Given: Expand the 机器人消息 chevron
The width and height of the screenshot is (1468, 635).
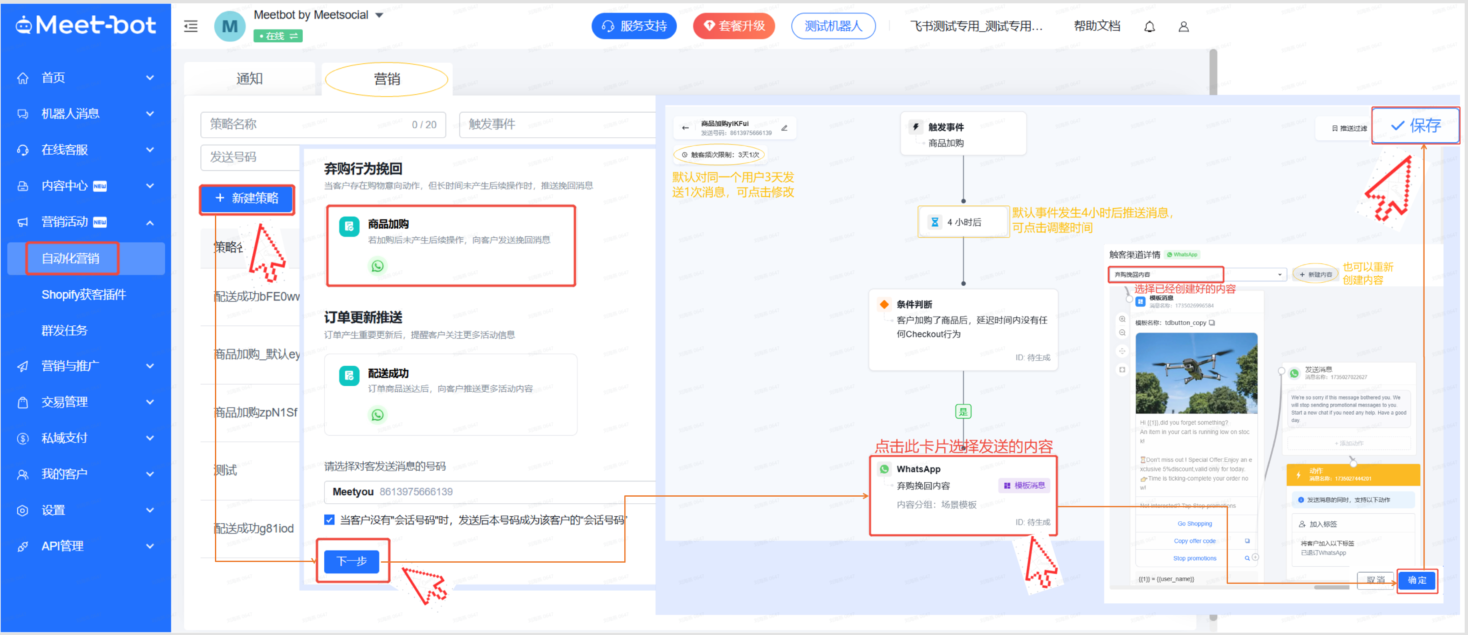Looking at the screenshot, I should coord(150,114).
